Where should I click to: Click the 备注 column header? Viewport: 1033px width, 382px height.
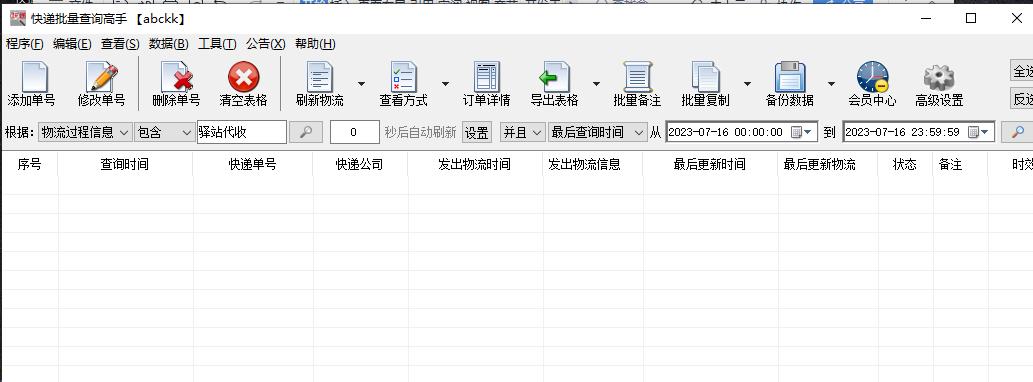(960, 165)
